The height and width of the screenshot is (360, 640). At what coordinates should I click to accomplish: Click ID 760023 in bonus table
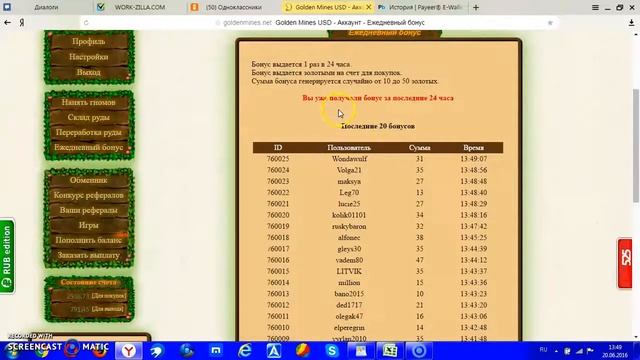point(278,181)
